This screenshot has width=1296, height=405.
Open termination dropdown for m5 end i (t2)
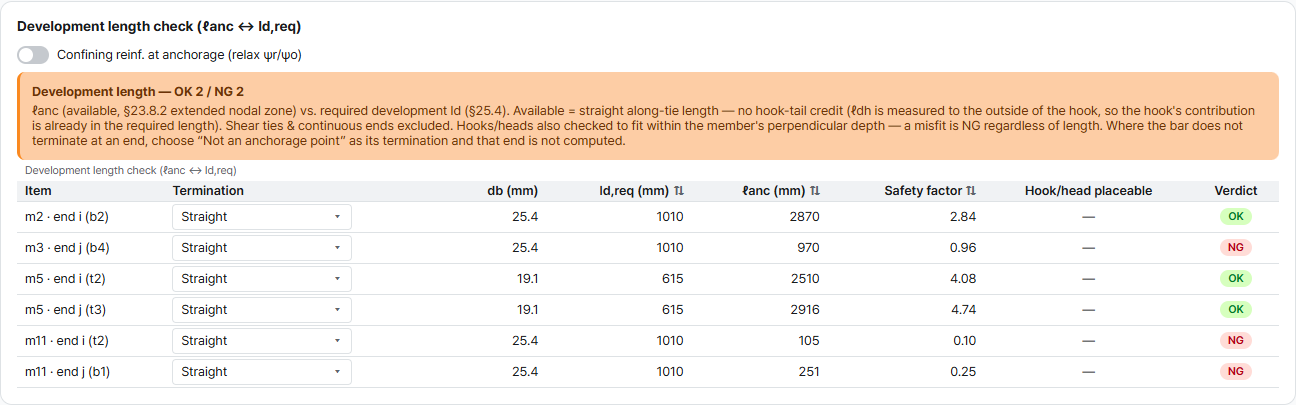(x=262, y=279)
